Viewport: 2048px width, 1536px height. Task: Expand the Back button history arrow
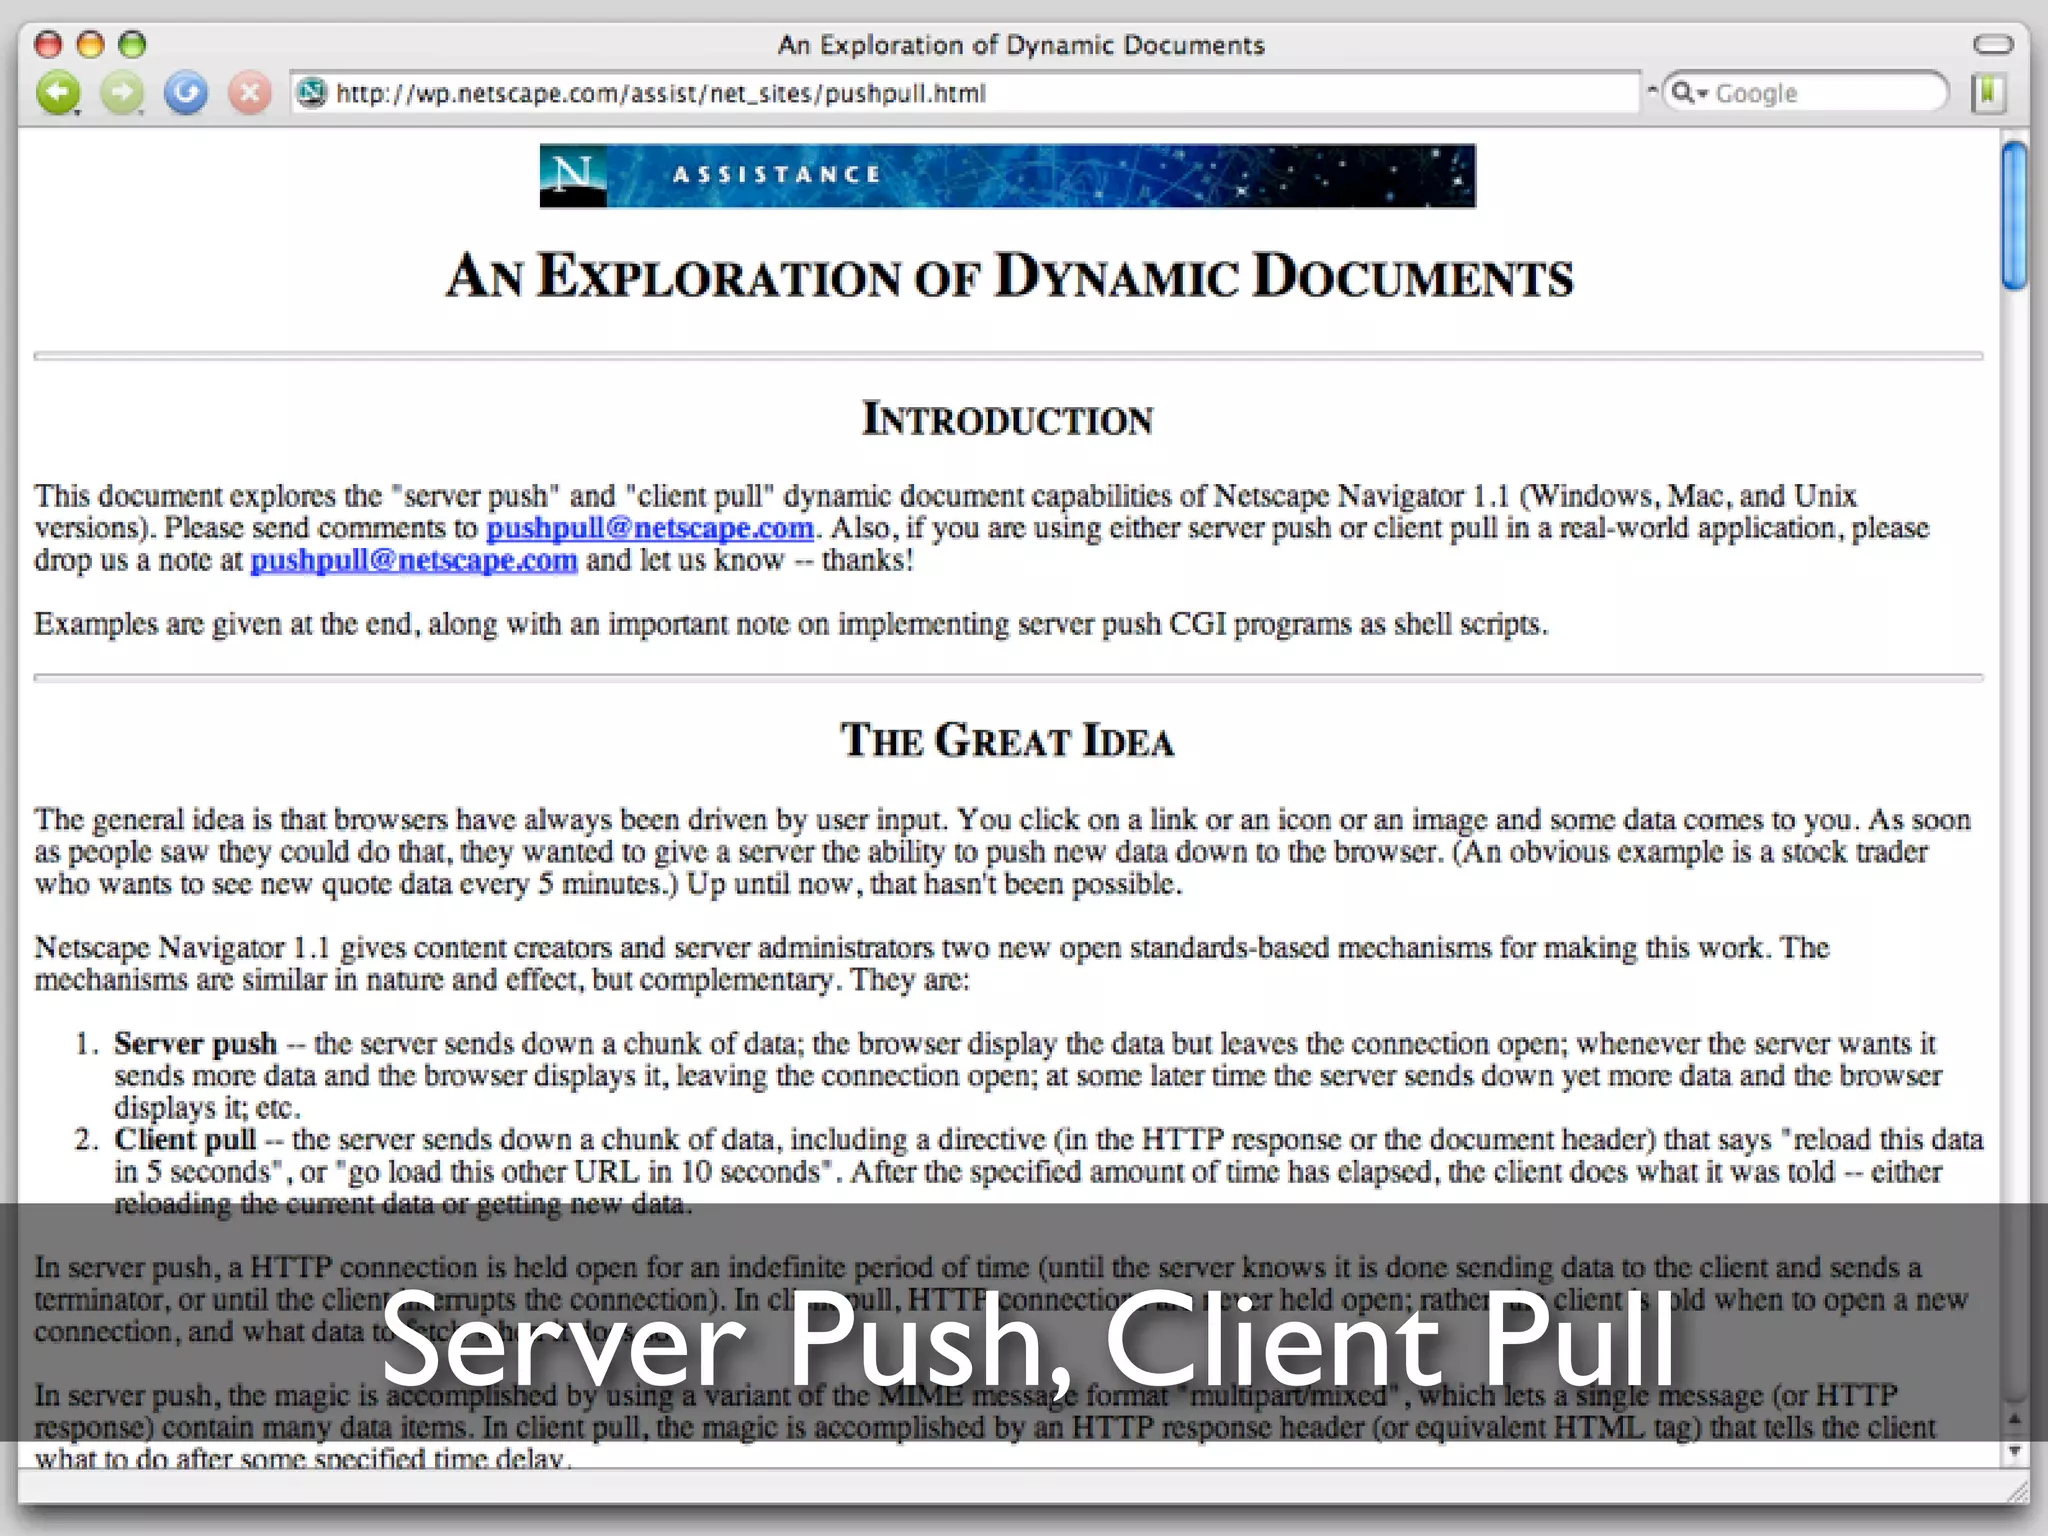[77, 112]
